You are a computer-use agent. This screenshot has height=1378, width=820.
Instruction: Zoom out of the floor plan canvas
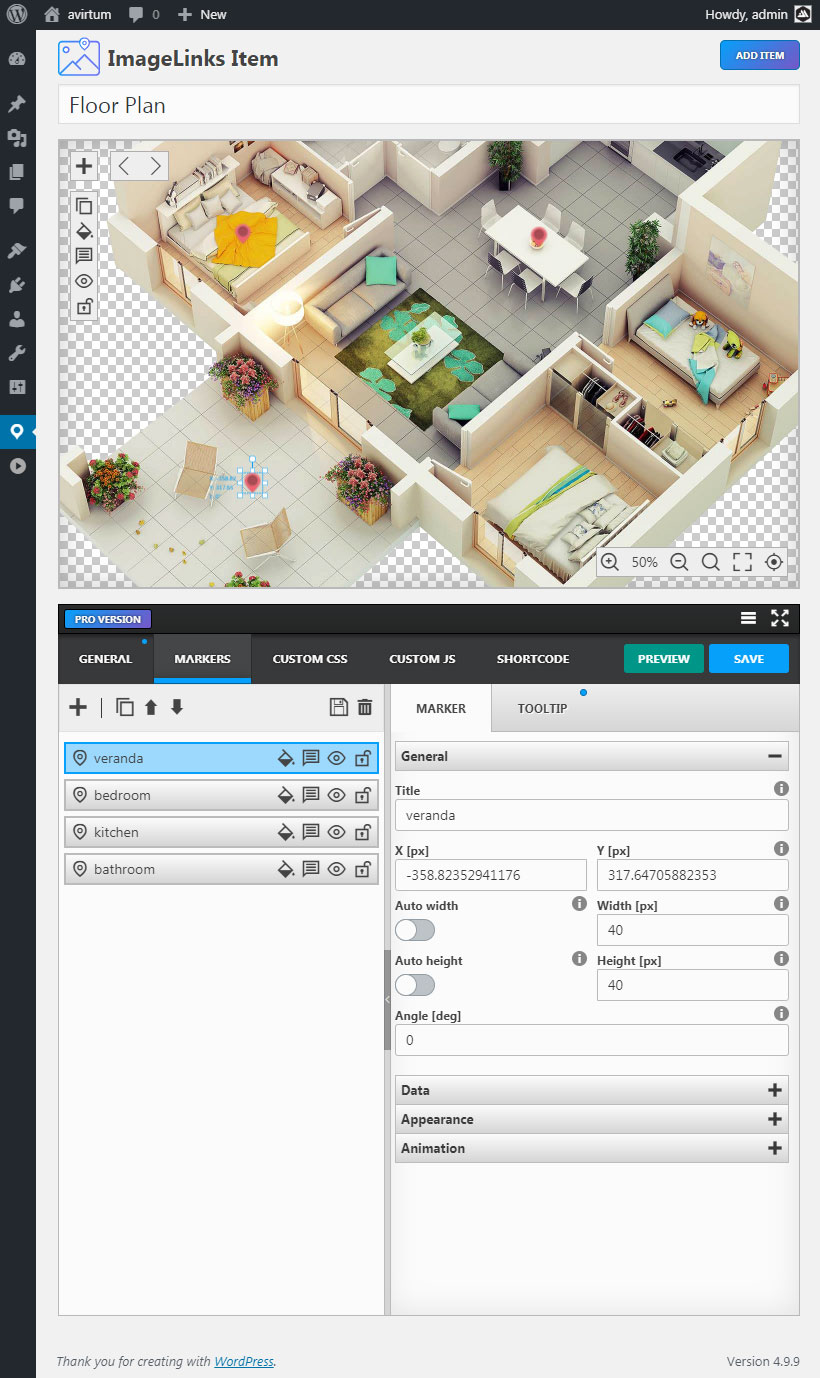pyautogui.click(x=679, y=562)
